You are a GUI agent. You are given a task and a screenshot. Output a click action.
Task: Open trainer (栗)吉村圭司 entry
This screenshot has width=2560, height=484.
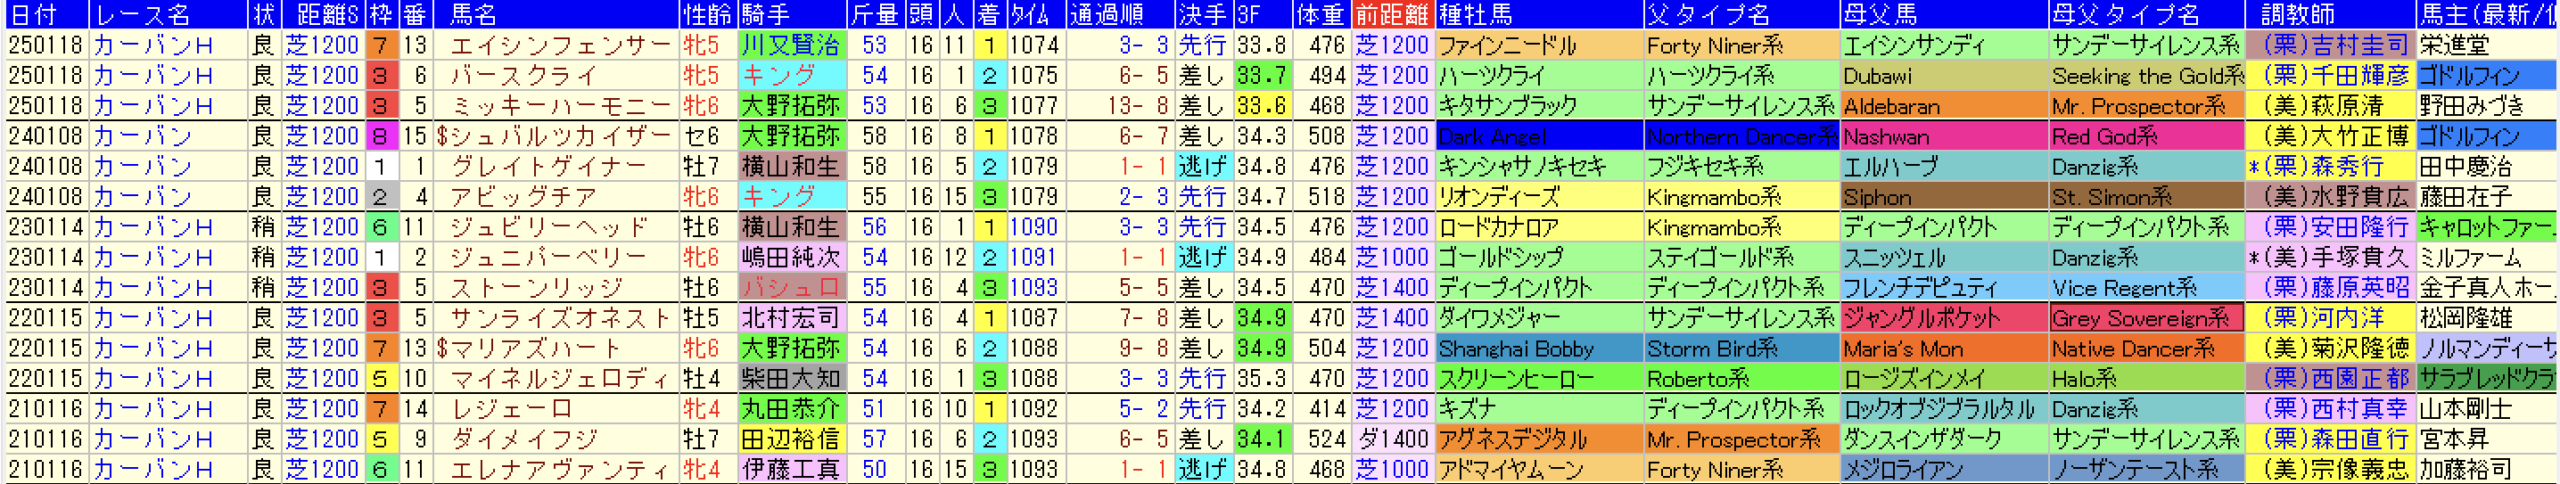tap(2328, 45)
